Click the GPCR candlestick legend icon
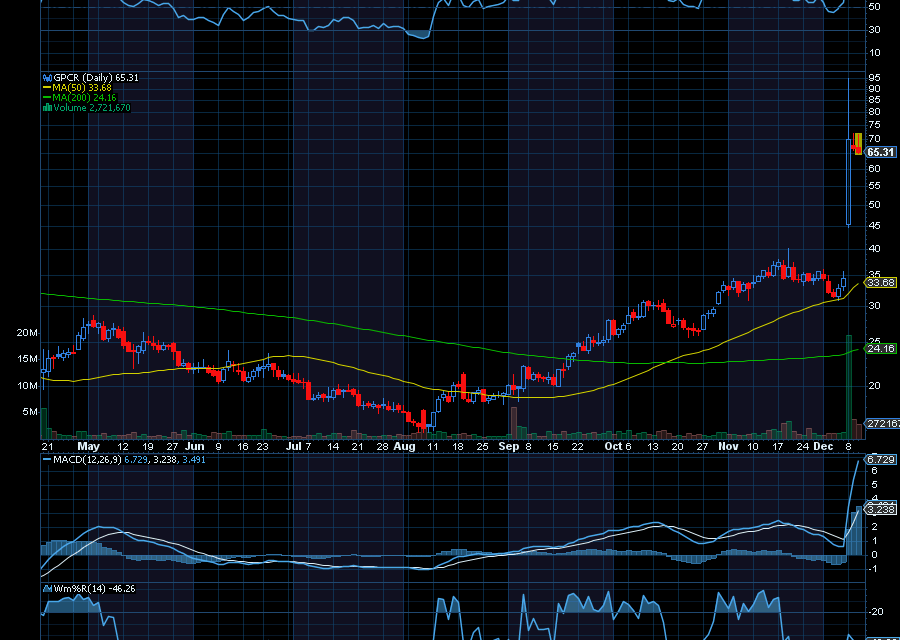Screen dimensions: 900x640 pos(46,77)
